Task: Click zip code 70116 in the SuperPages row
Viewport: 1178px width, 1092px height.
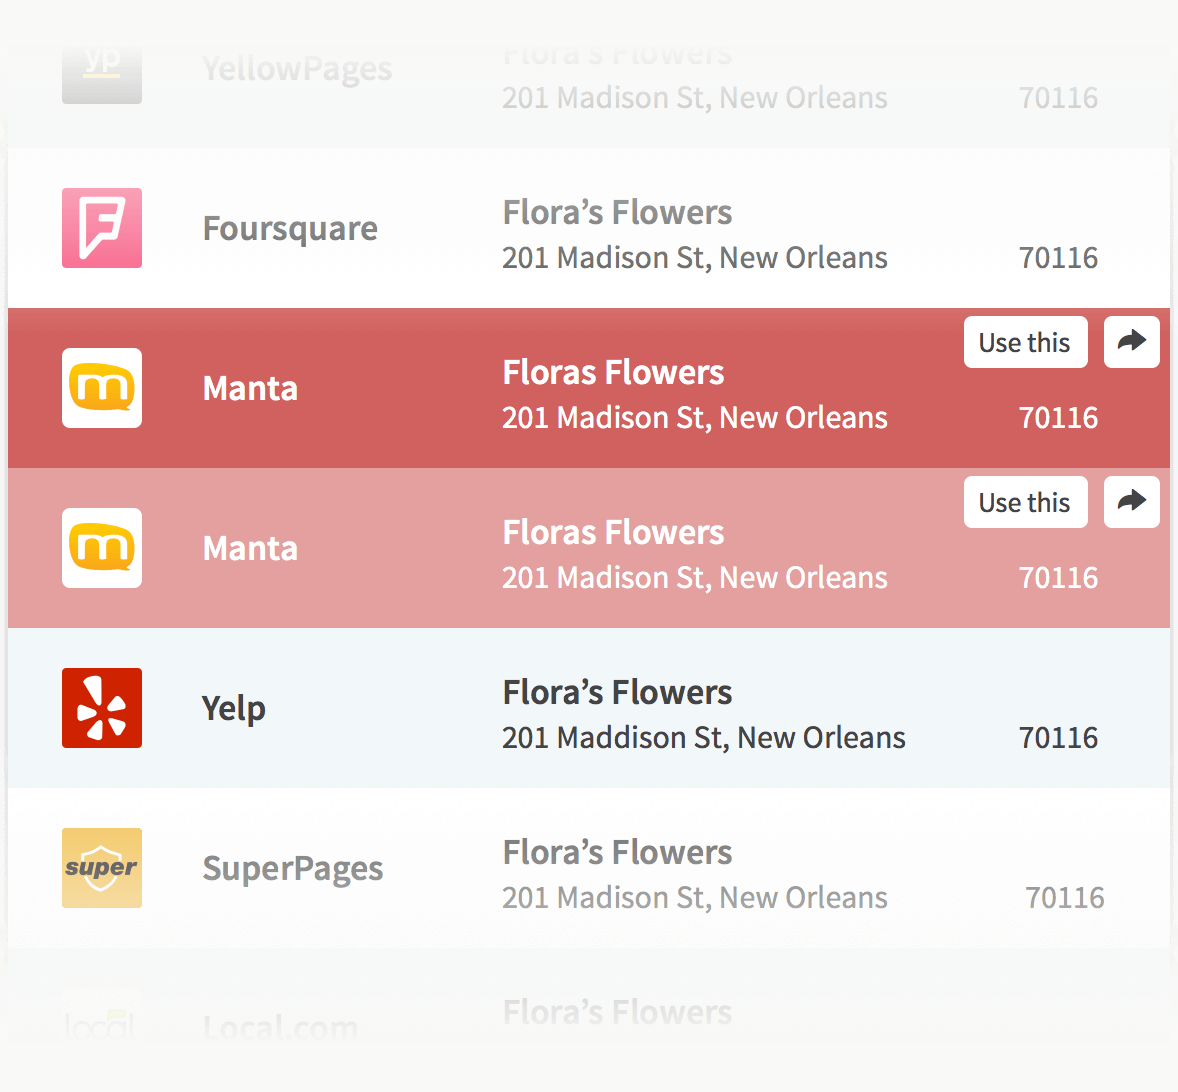Action: click(x=1065, y=898)
